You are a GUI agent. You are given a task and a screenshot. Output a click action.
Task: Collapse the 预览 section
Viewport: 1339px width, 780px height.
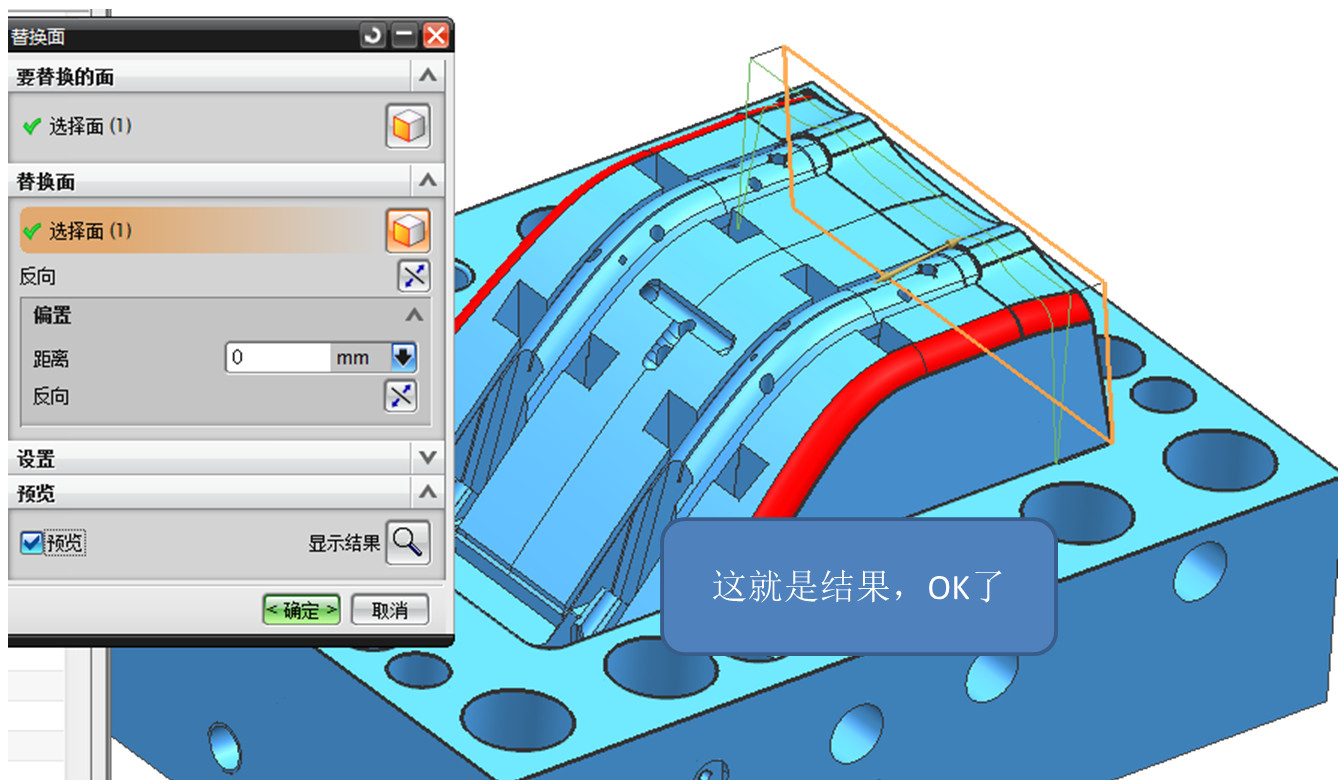click(x=427, y=492)
